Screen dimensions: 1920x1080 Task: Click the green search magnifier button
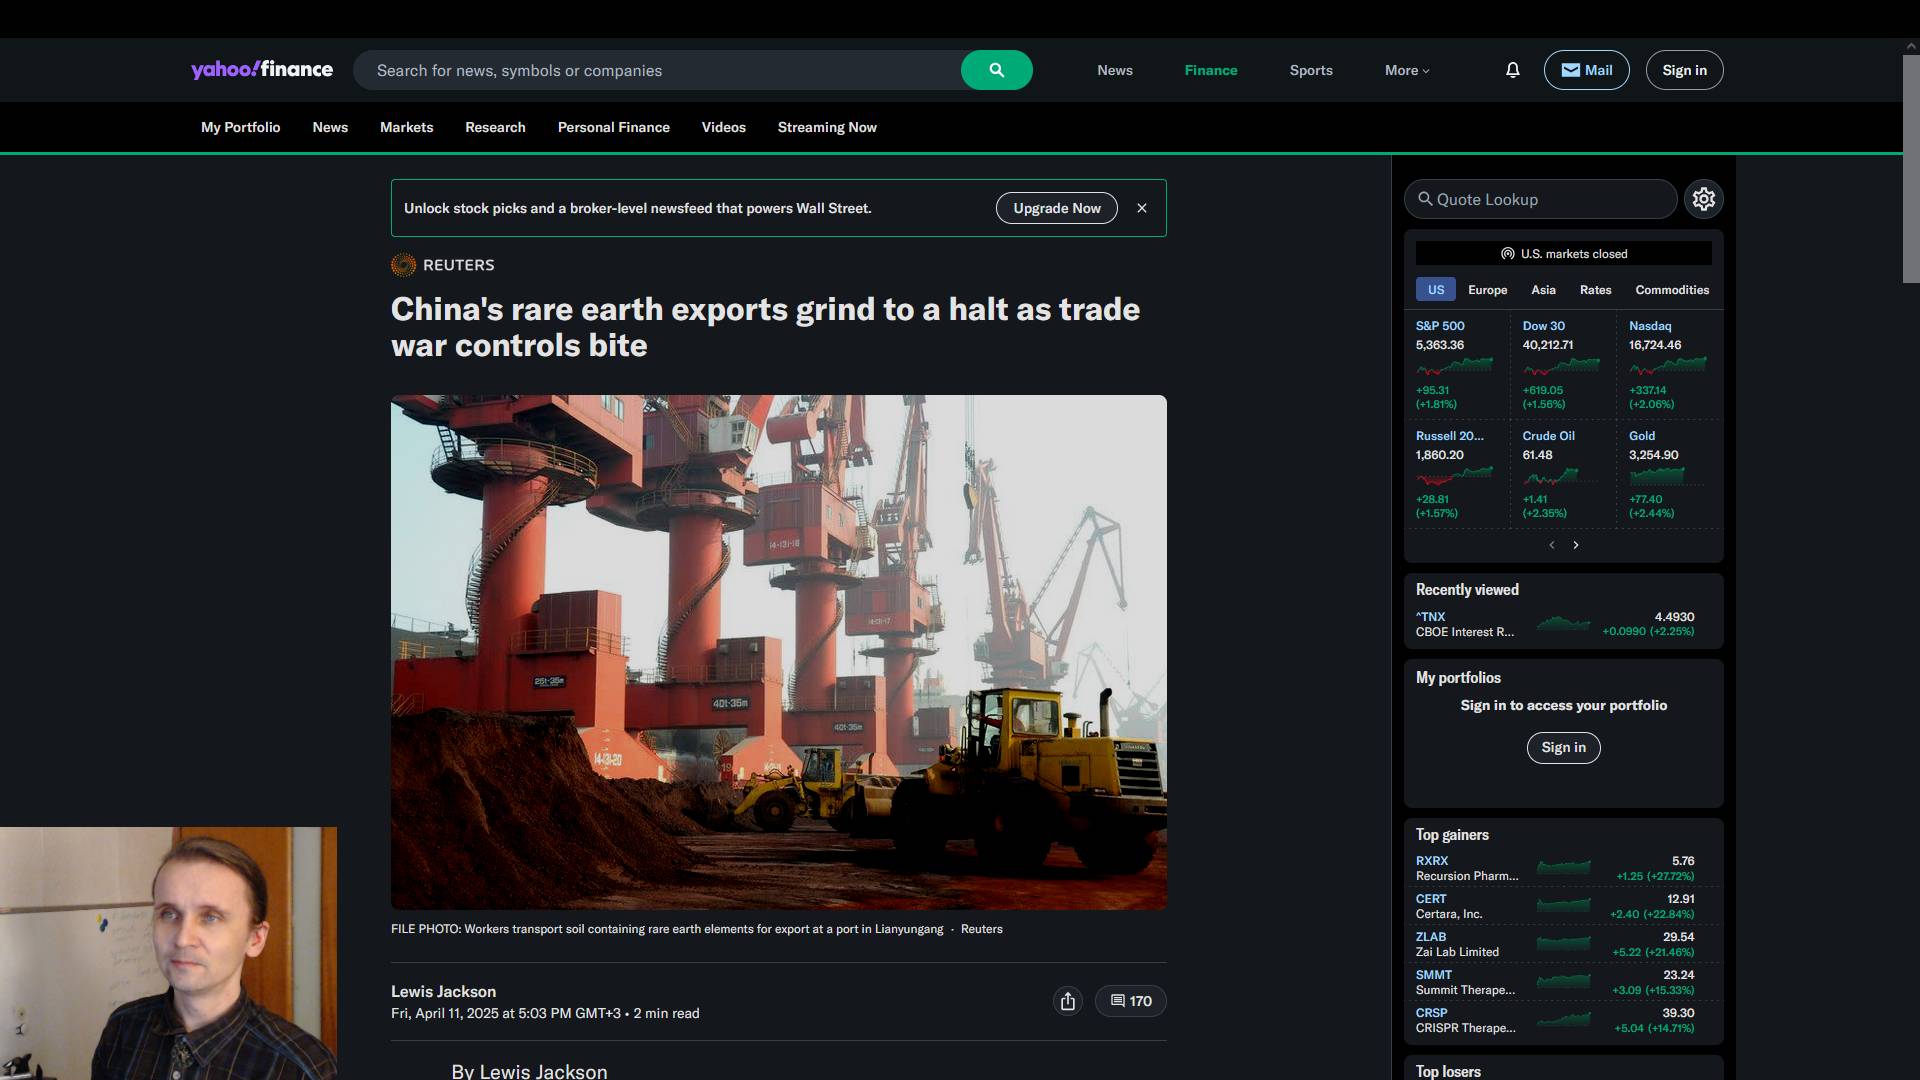pyautogui.click(x=996, y=70)
